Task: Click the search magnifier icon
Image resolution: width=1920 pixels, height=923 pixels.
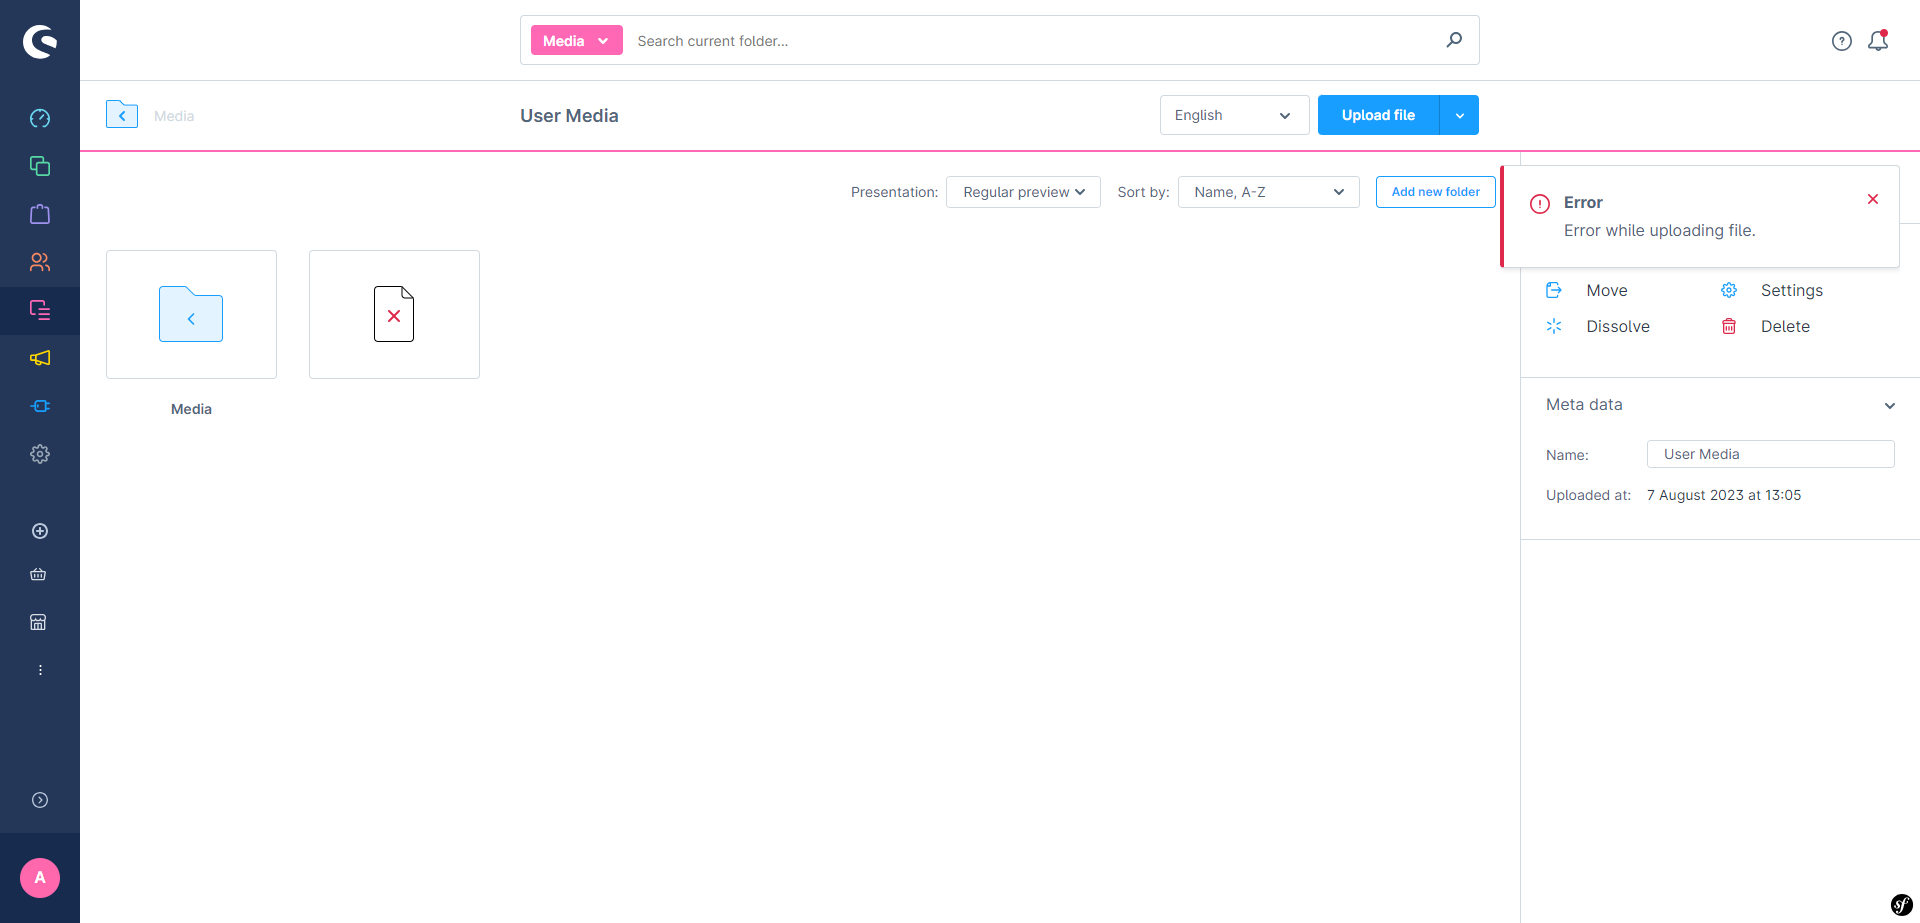Action: (1454, 40)
